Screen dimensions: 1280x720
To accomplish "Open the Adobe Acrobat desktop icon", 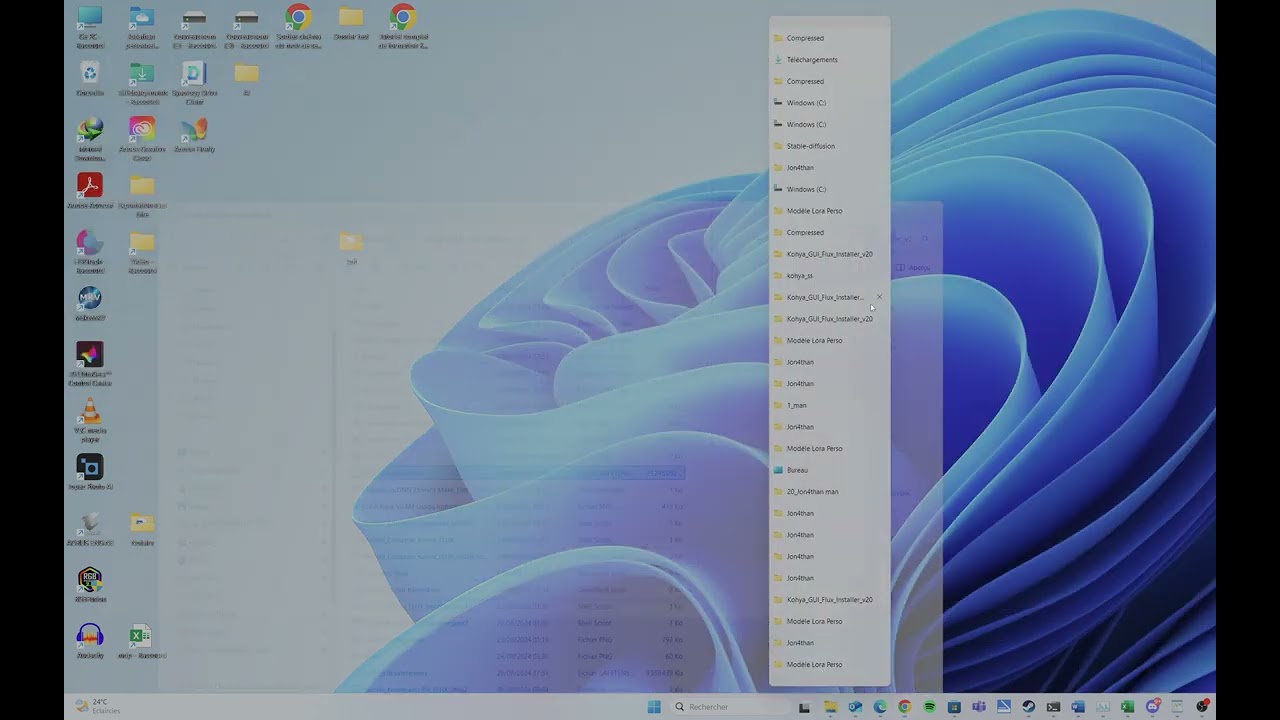I will pyautogui.click(x=90, y=187).
